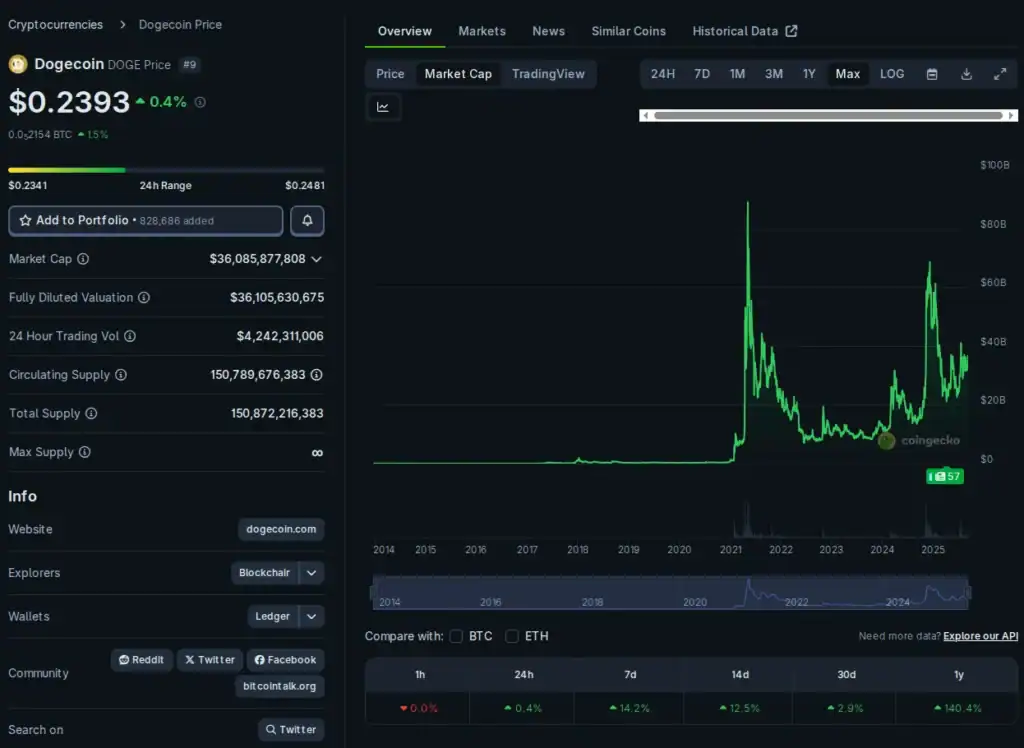Select the Max time range
The width and height of the screenshot is (1024, 748).
coord(848,74)
